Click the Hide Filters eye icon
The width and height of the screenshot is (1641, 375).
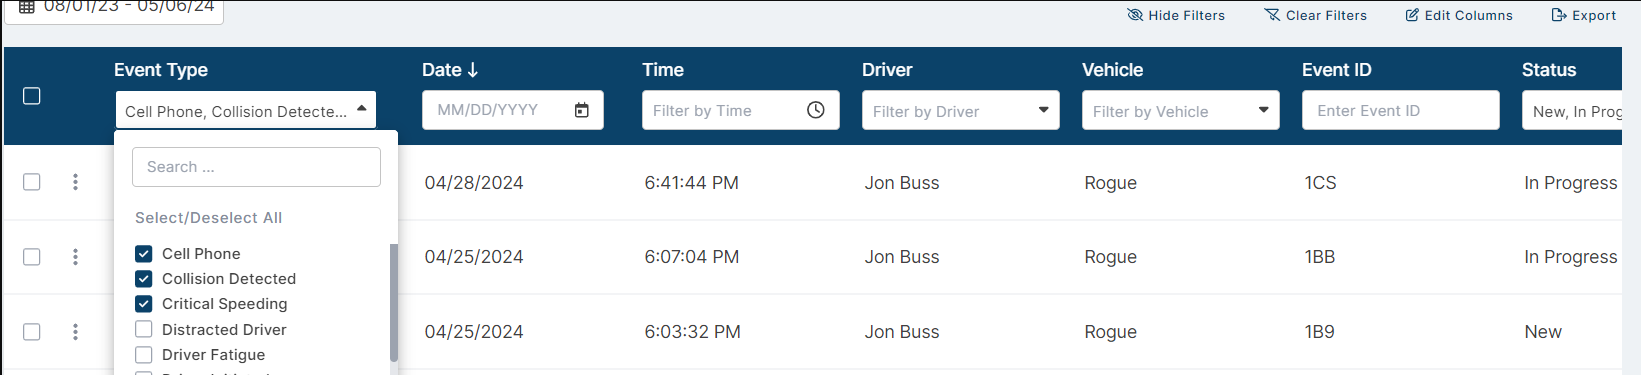click(x=1135, y=15)
